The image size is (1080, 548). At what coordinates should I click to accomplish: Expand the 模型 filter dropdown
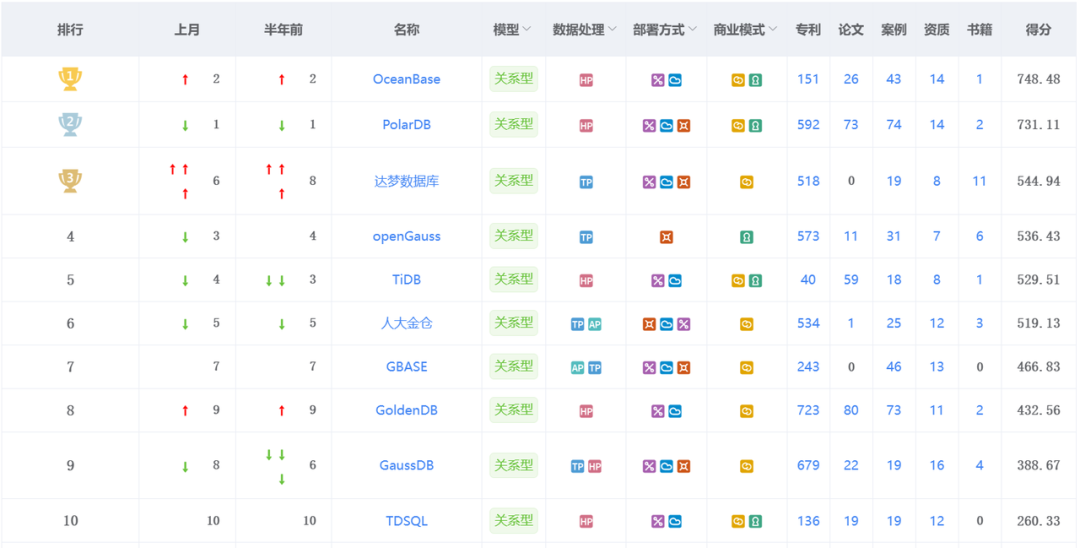[x=527, y=30]
